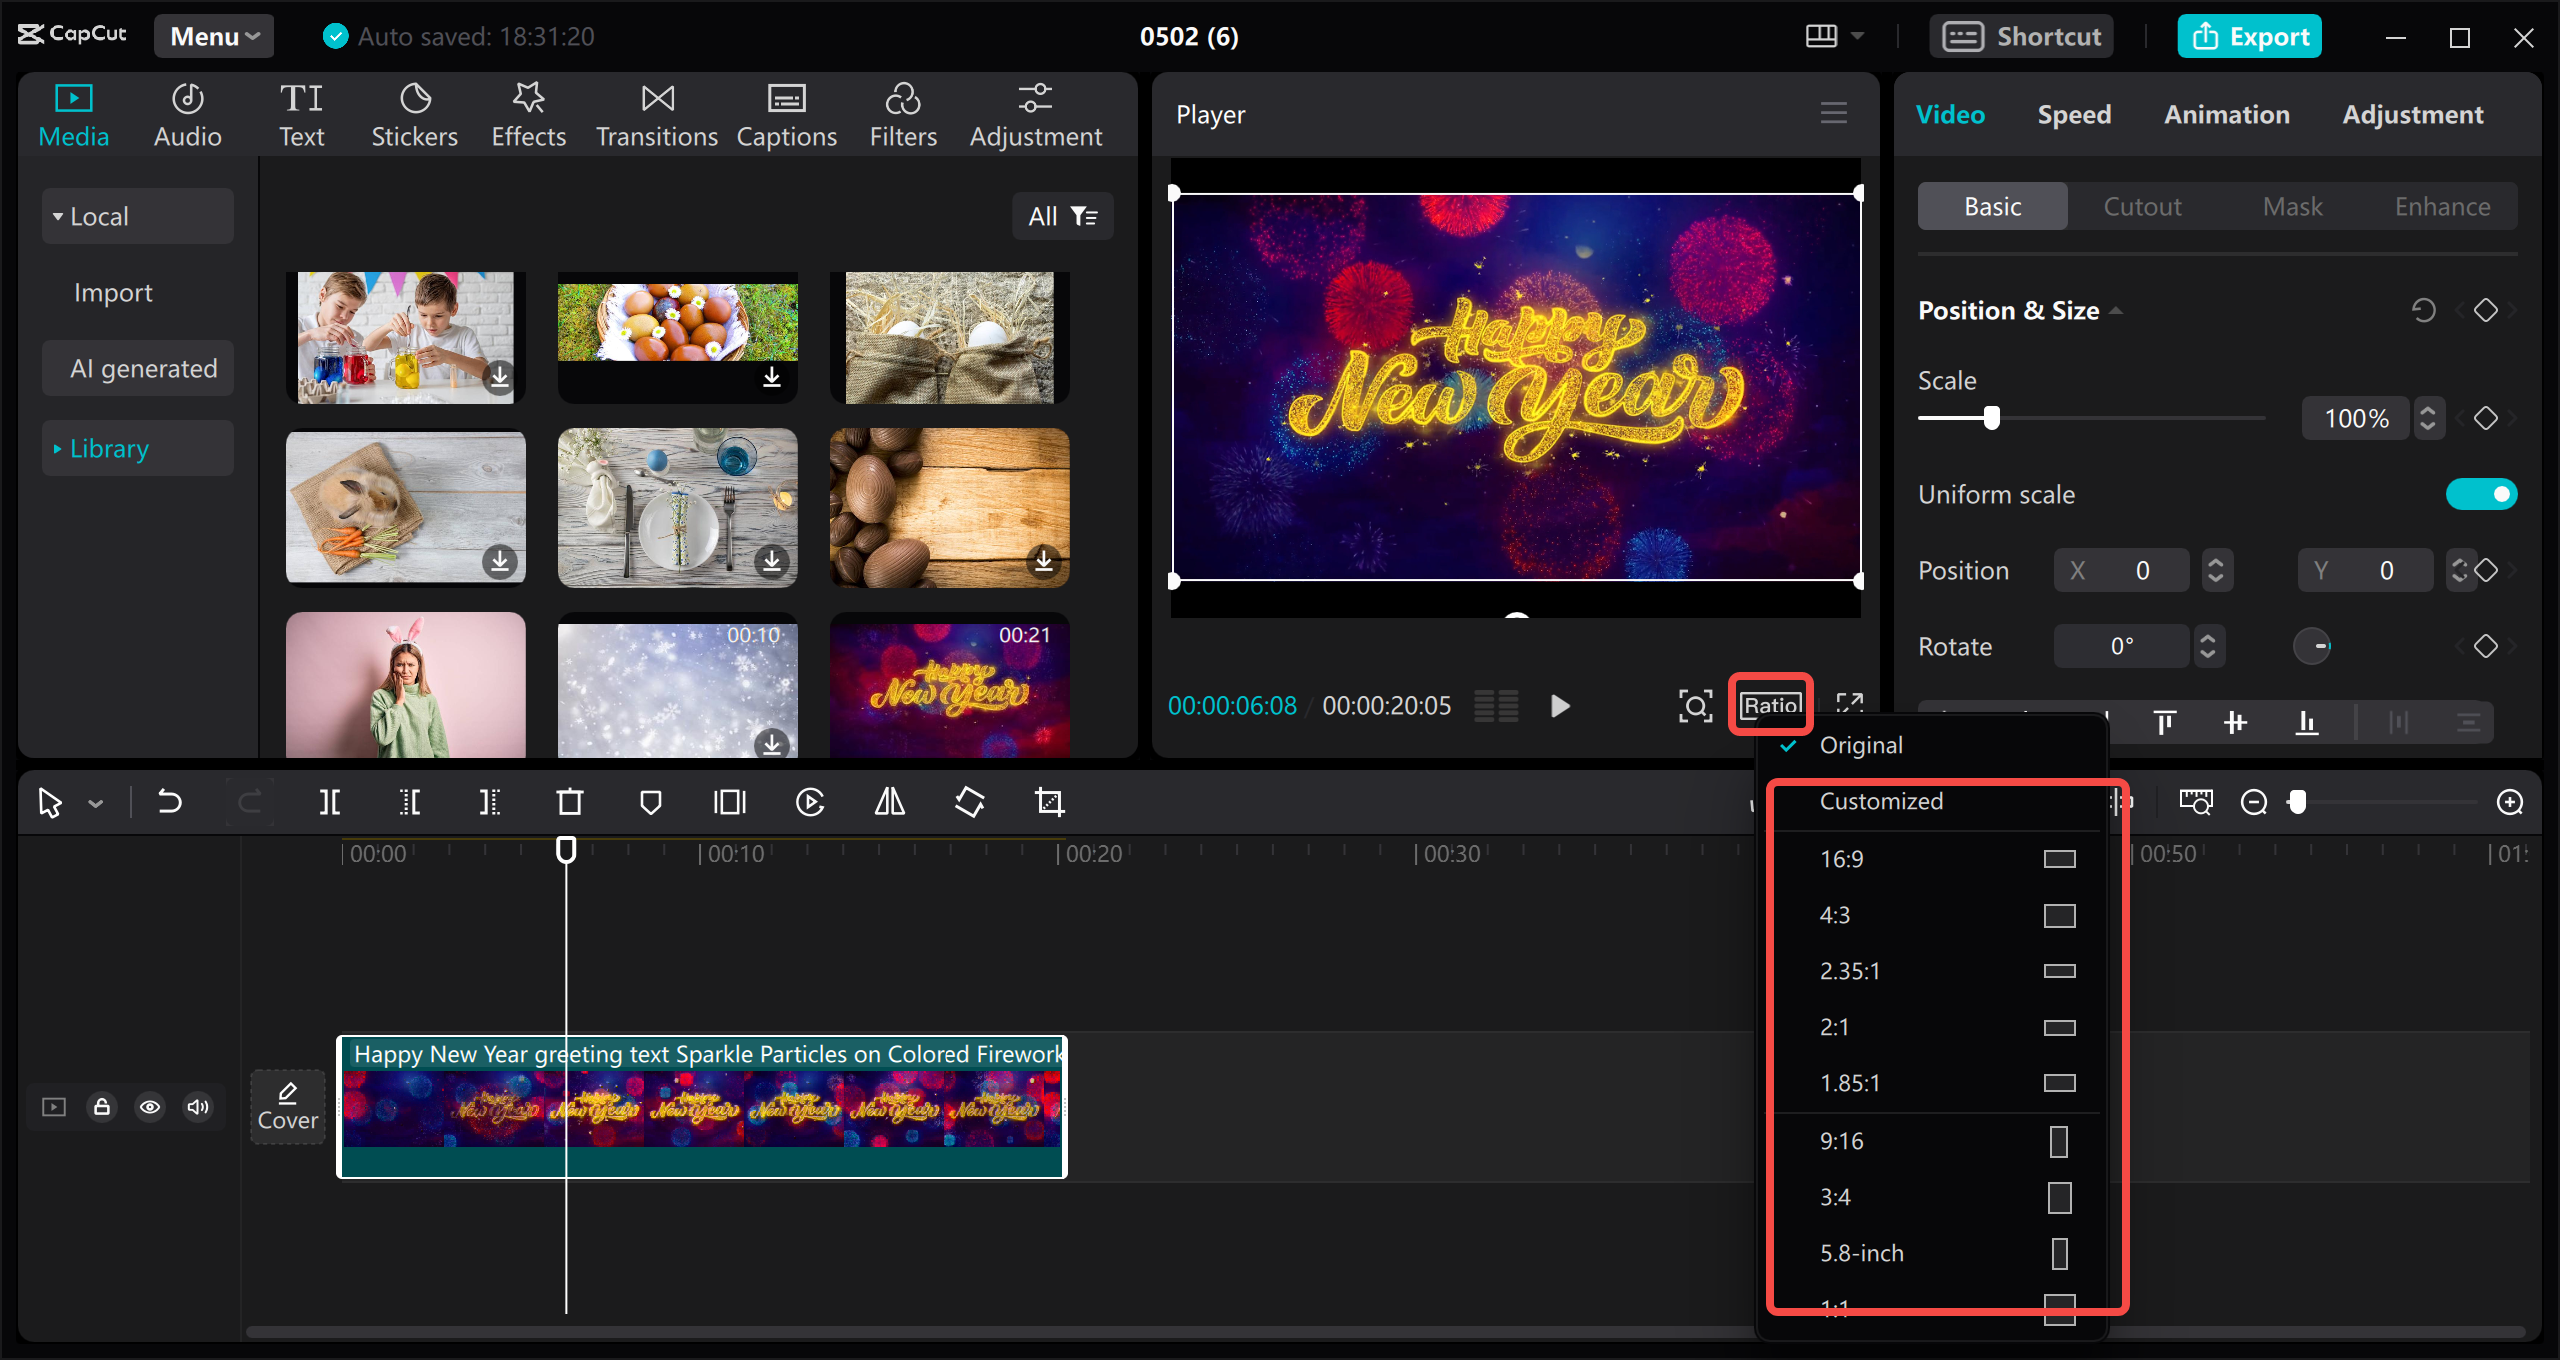Viewport: 2560px width, 1360px height.
Task: Hide track using the eye icon
Action: (150, 1107)
